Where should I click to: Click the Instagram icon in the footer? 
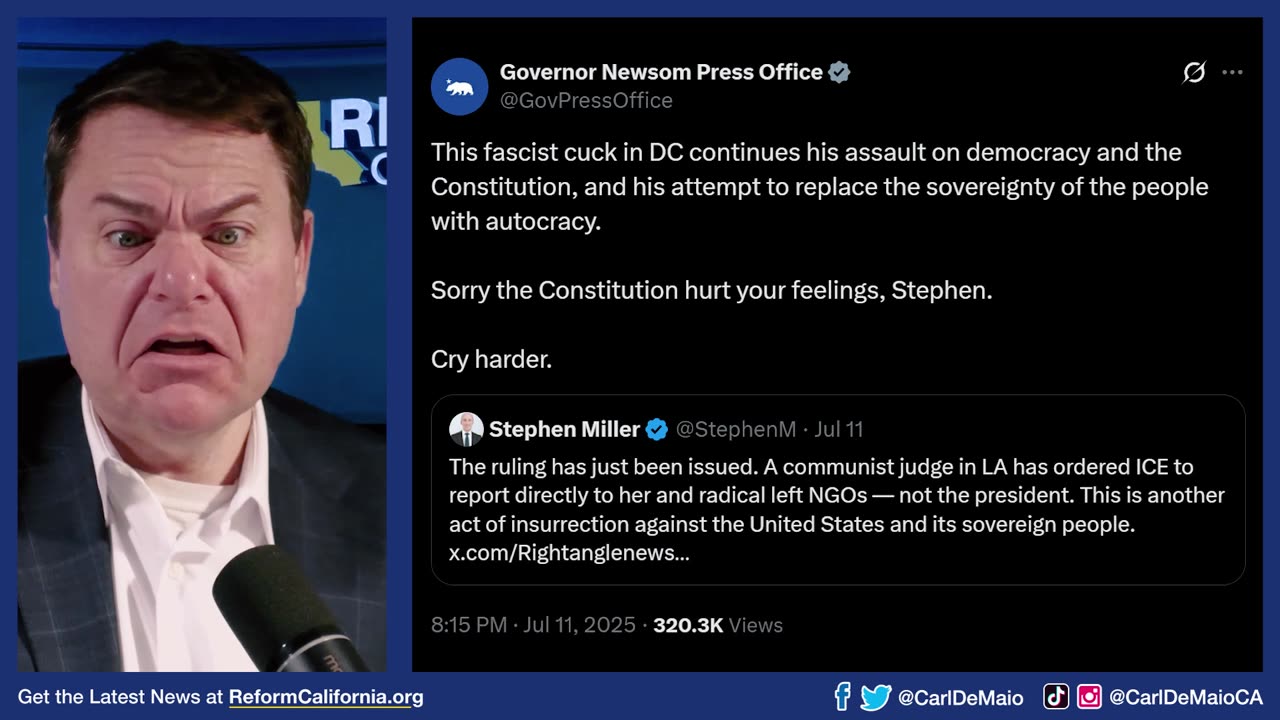point(1089,697)
